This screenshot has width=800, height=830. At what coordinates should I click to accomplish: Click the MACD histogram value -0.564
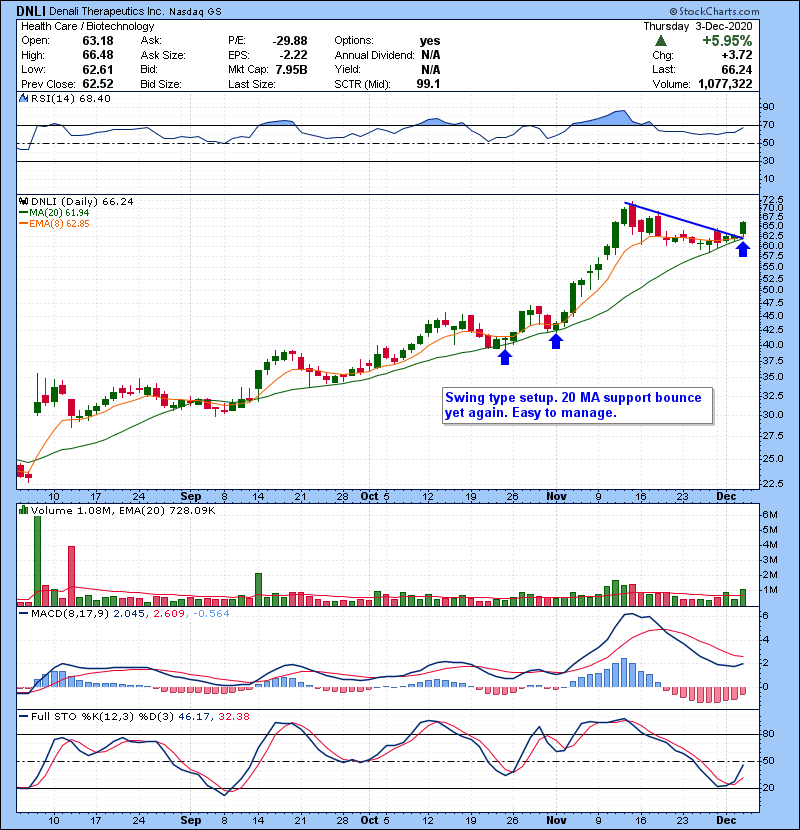211,614
